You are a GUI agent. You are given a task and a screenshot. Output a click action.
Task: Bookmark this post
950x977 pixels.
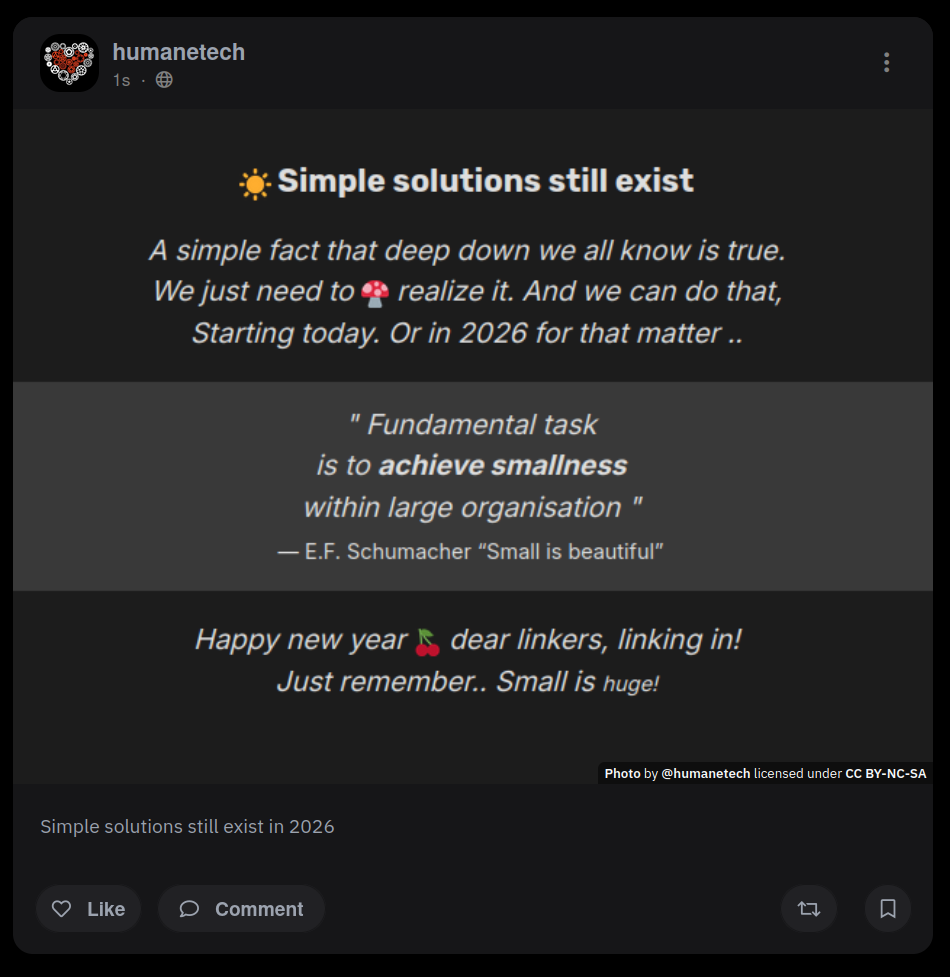click(x=887, y=909)
